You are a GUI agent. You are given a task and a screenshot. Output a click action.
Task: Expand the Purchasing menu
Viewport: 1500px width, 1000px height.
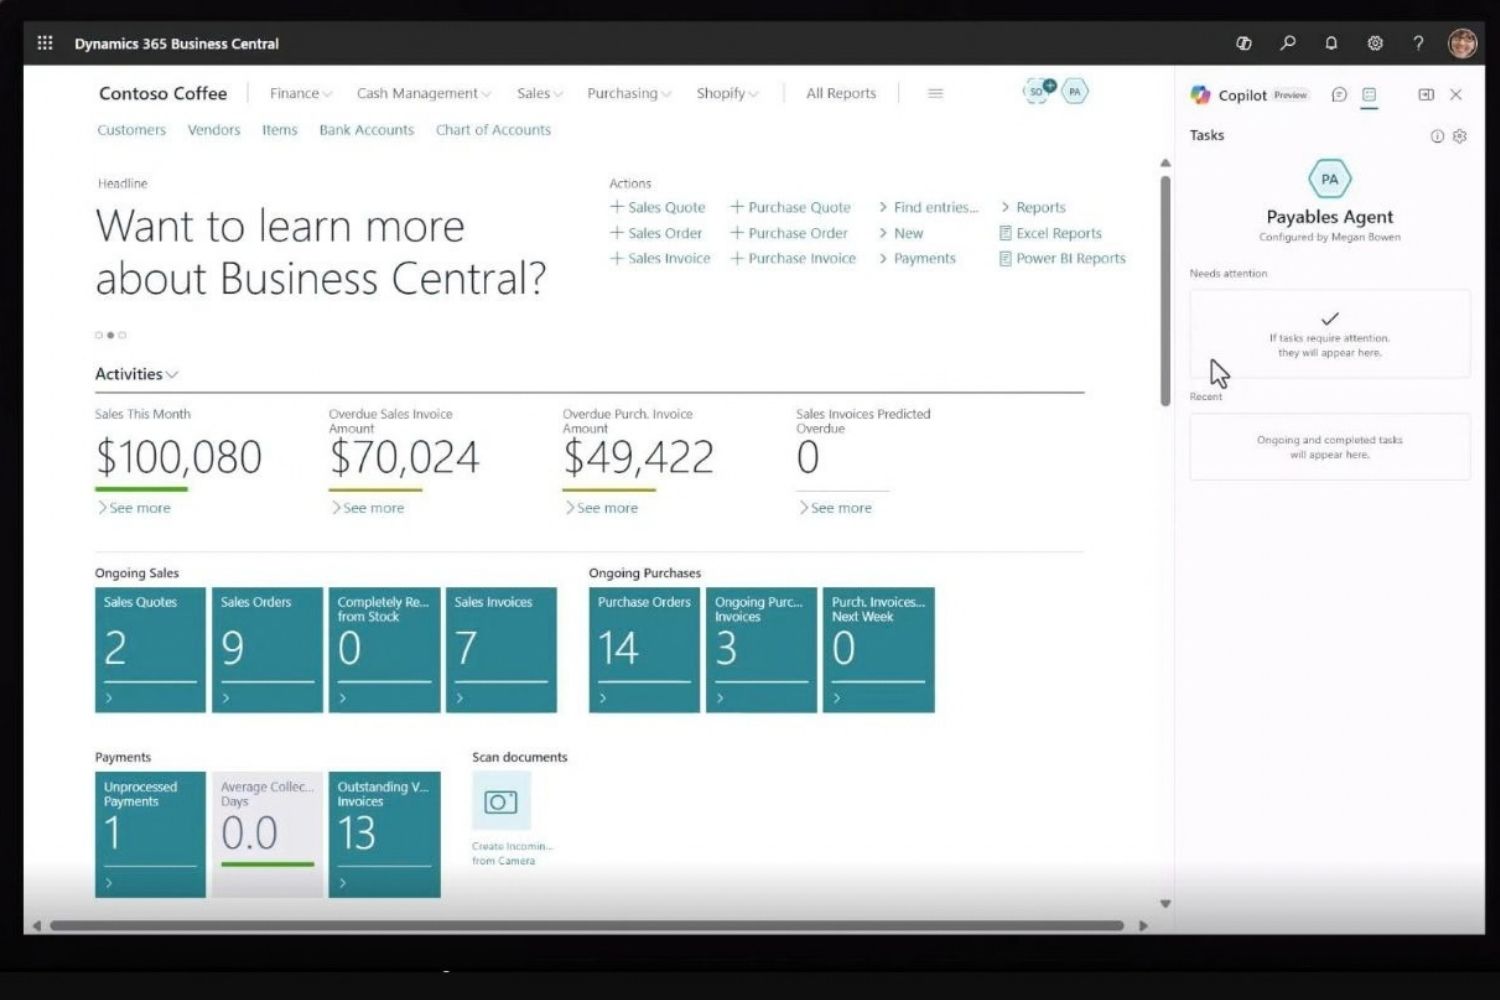pyautogui.click(x=629, y=93)
